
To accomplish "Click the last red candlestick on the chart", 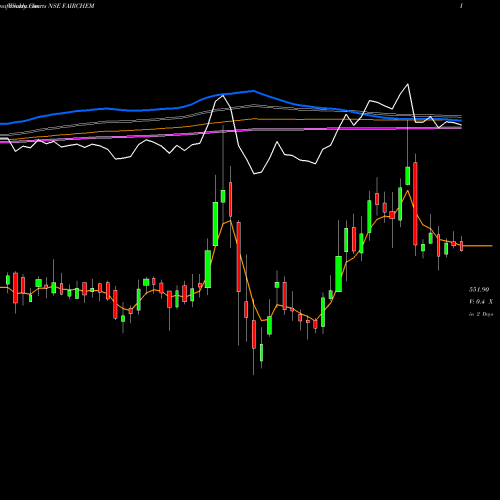I will point(462,246).
